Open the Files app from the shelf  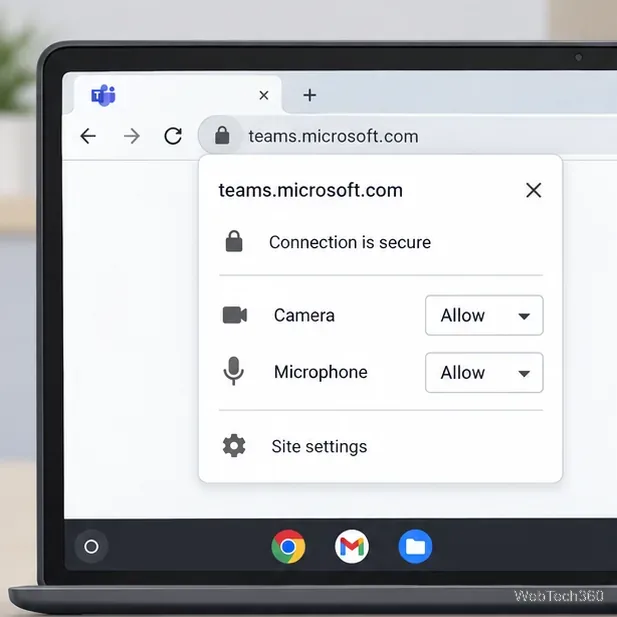click(415, 547)
